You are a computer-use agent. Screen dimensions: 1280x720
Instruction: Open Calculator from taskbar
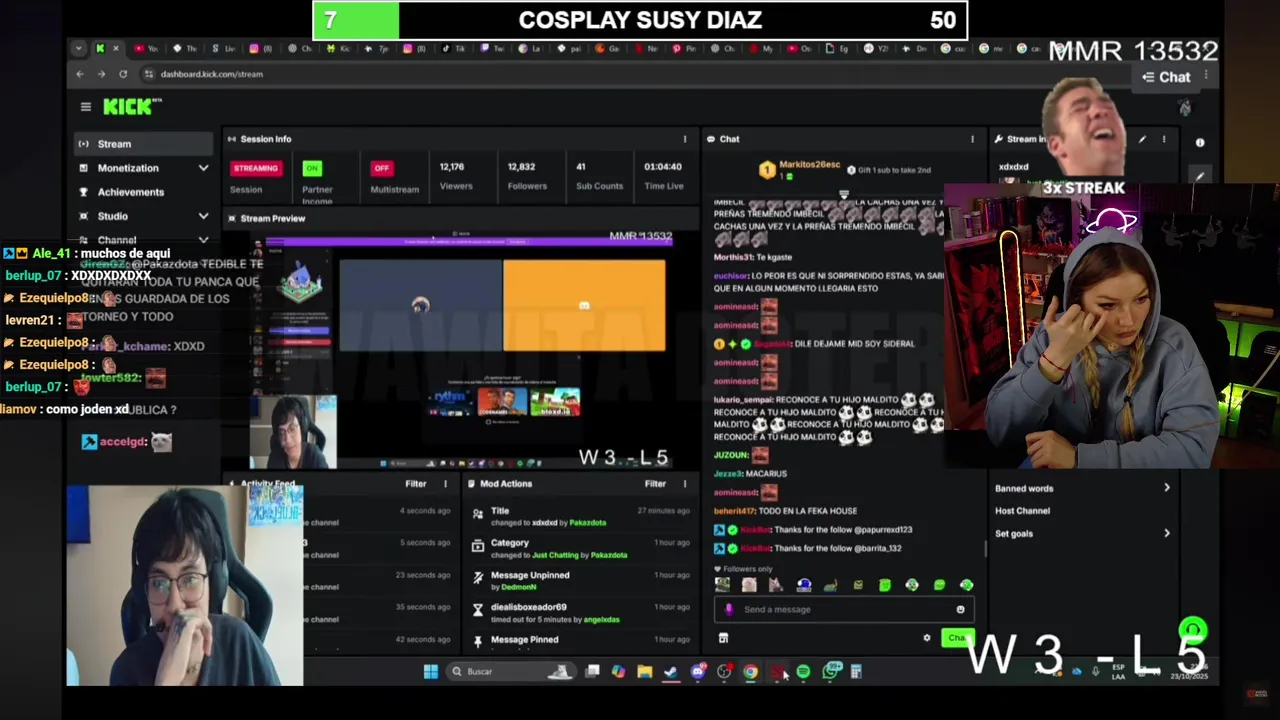click(856, 671)
